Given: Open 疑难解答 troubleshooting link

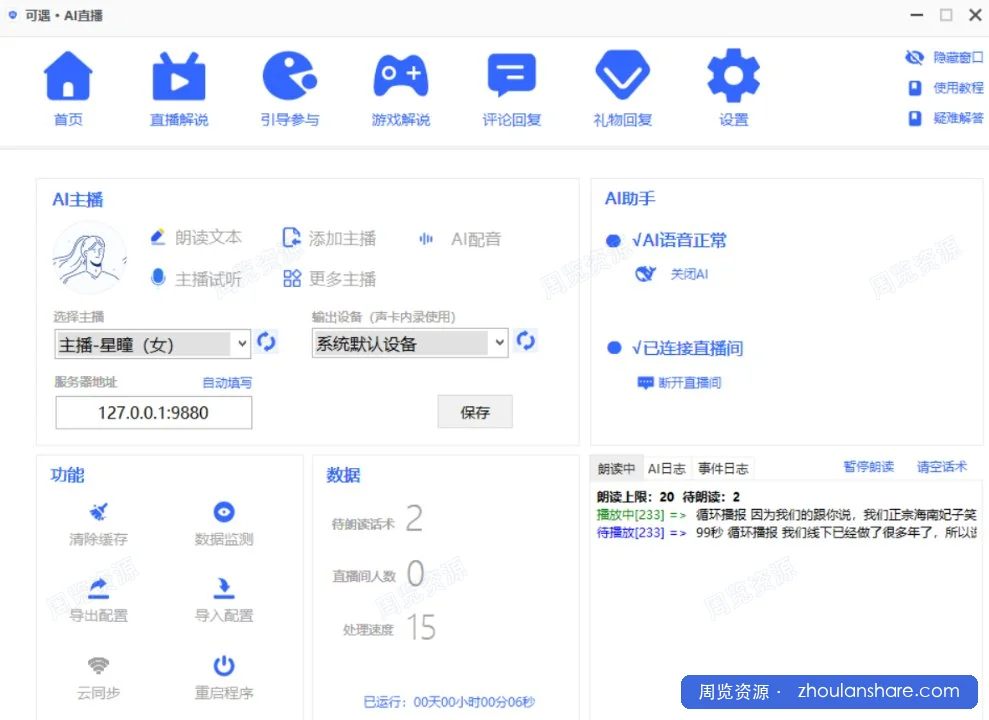Looking at the screenshot, I should click(958, 118).
